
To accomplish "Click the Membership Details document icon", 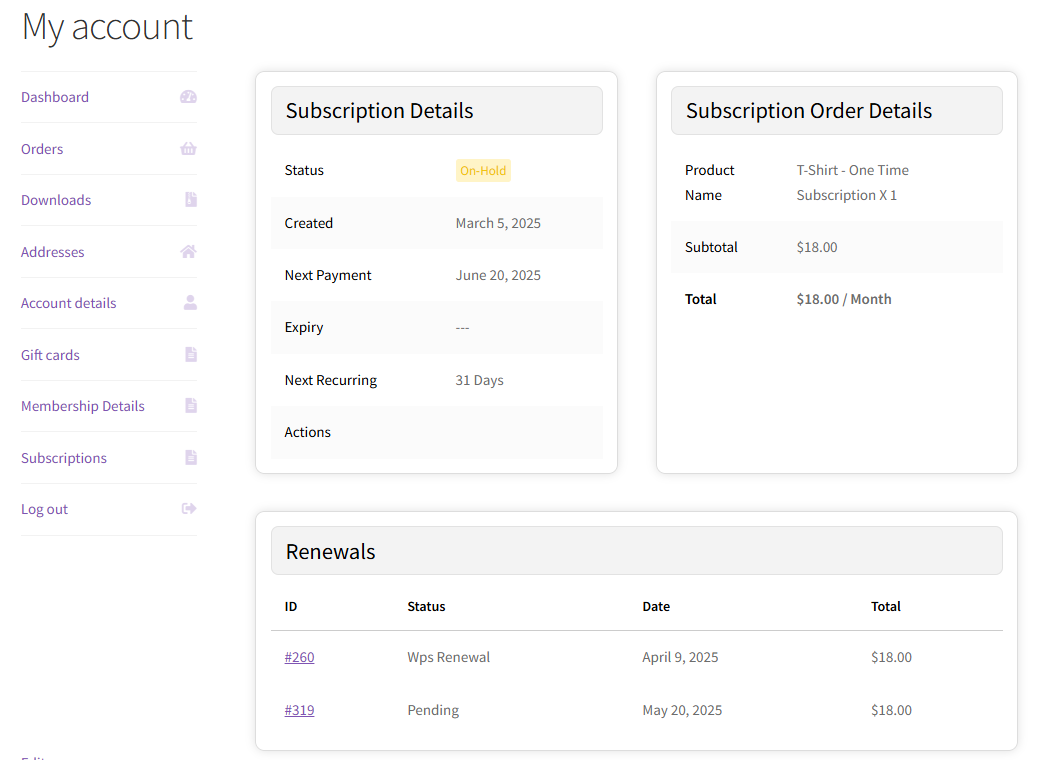I will point(191,406).
